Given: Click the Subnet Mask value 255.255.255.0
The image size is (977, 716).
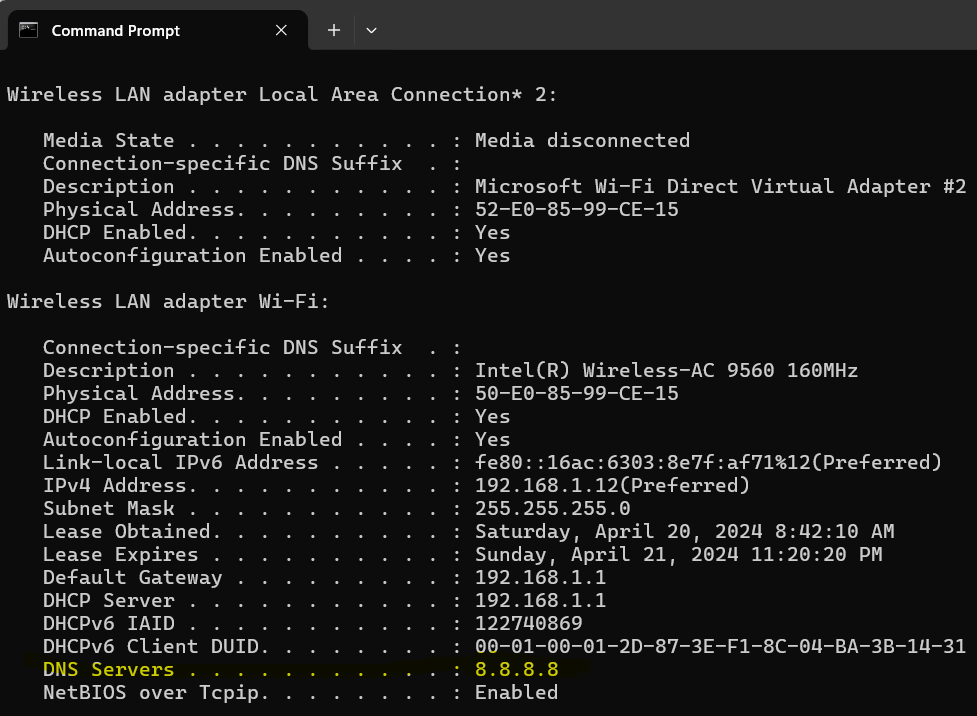Looking at the screenshot, I should [x=552, y=509].
